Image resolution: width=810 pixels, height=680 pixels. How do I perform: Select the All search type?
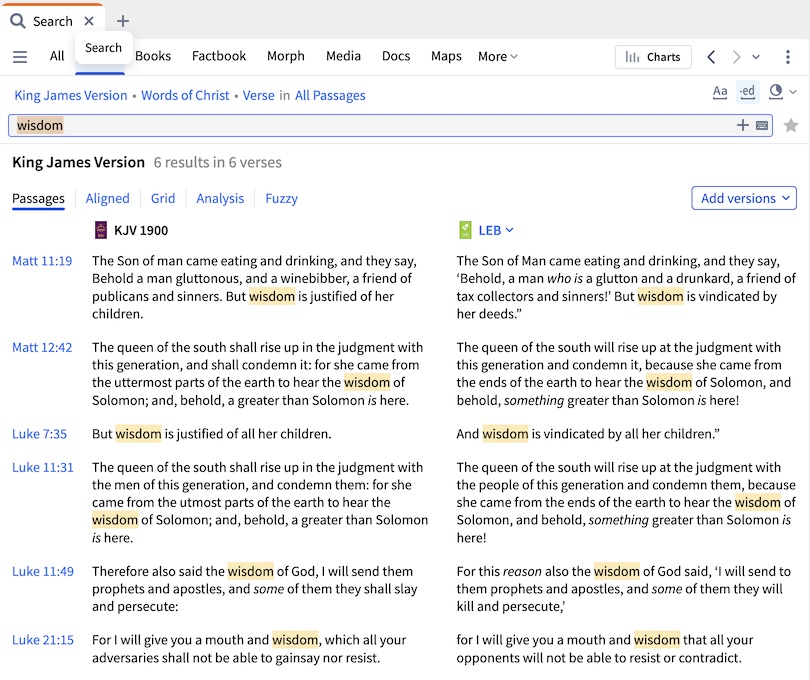click(x=57, y=56)
